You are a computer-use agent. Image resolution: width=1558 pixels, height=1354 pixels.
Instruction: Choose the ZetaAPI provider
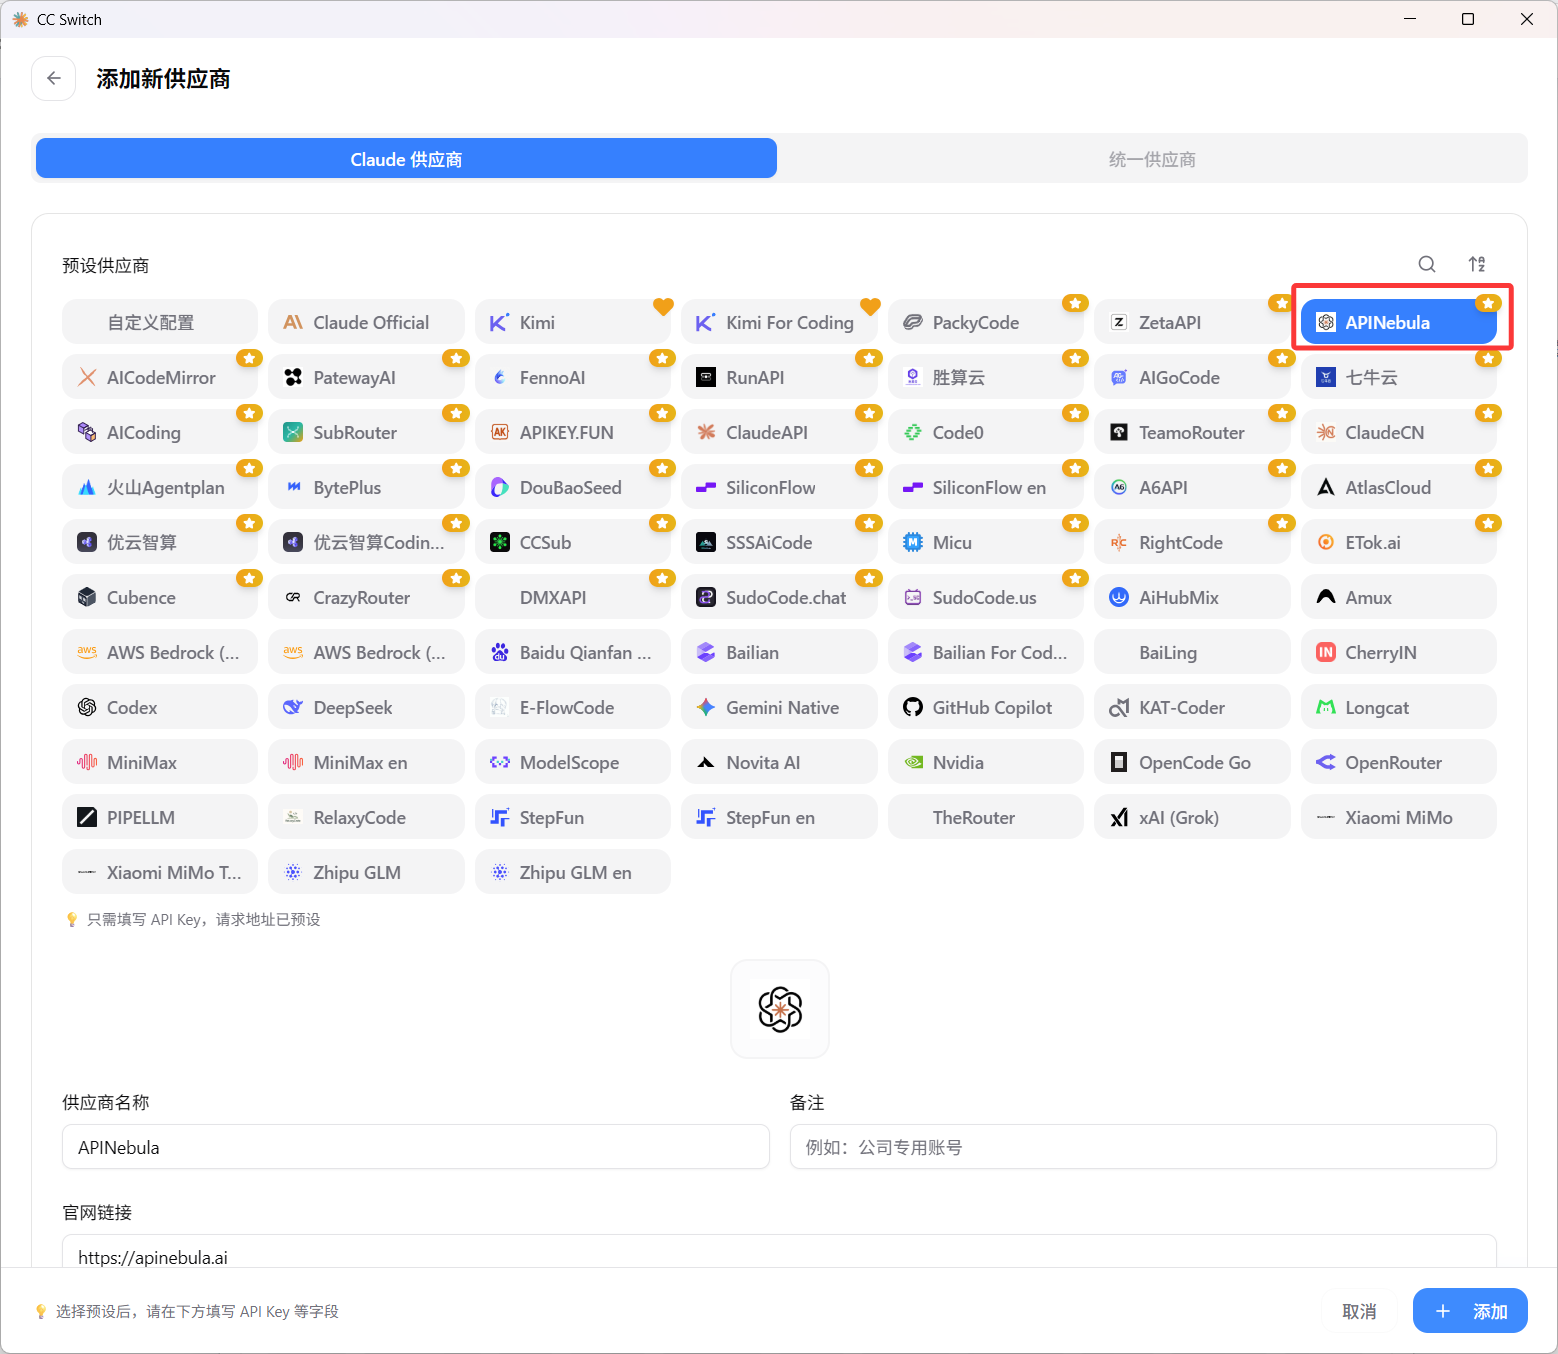pyautogui.click(x=1192, y=322)
